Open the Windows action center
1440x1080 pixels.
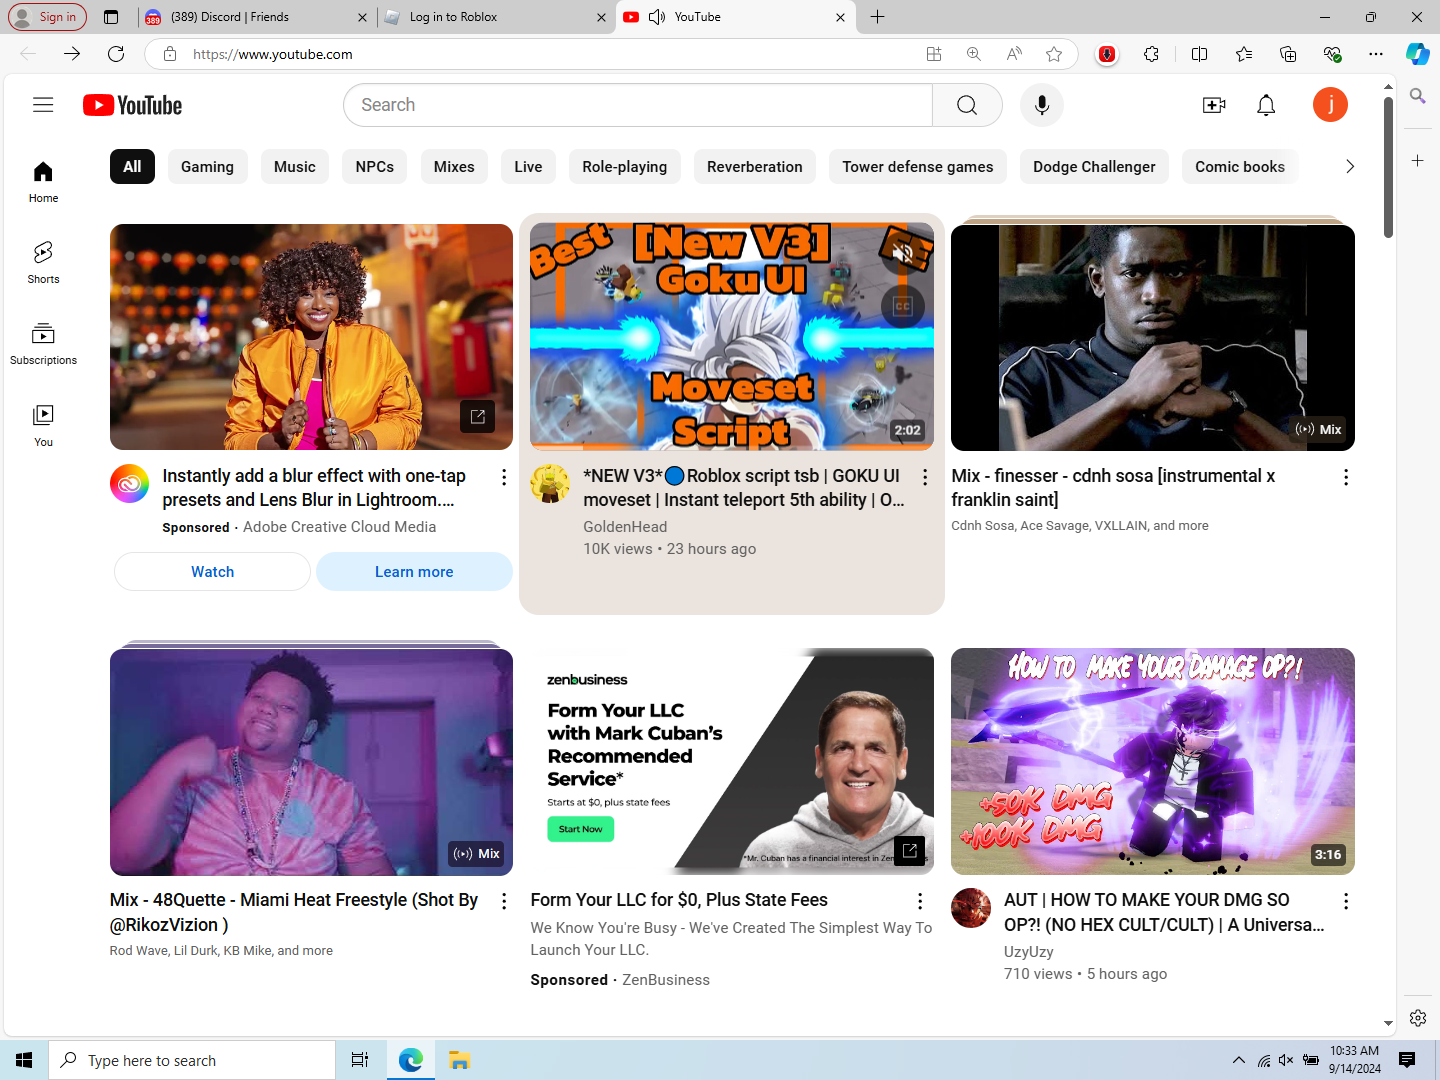tap(1407, 1060)
